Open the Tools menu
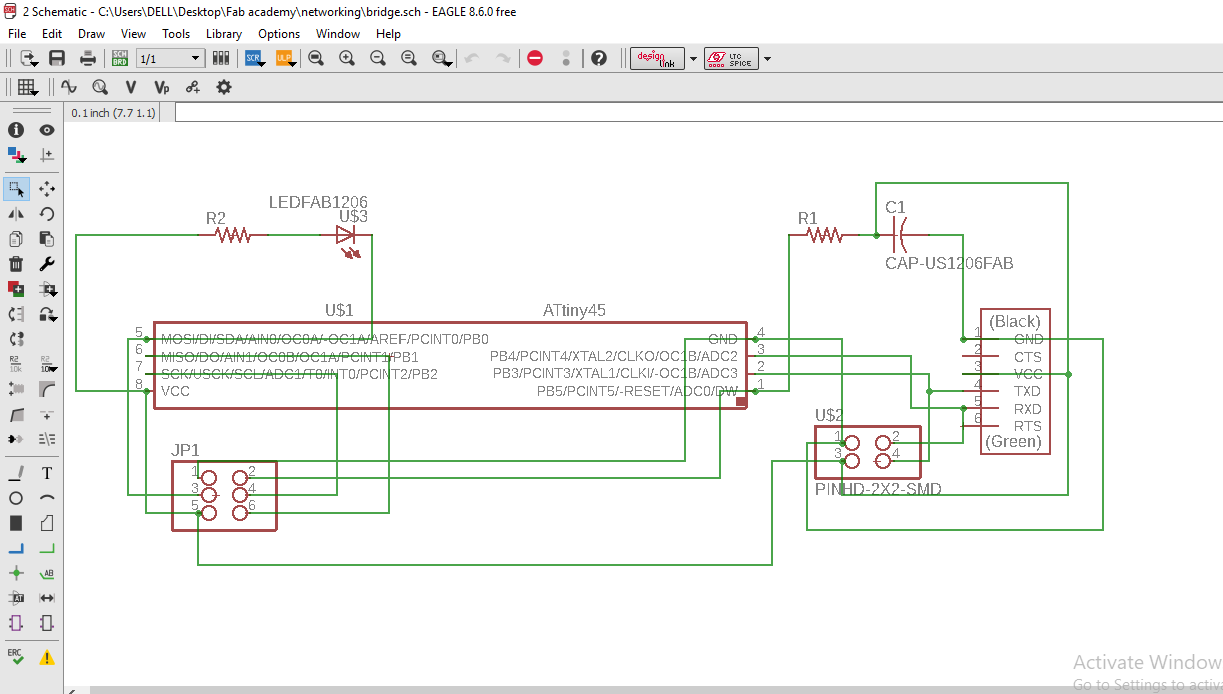Viewport: 1223px width, 694px height. [x=176, y=33]
